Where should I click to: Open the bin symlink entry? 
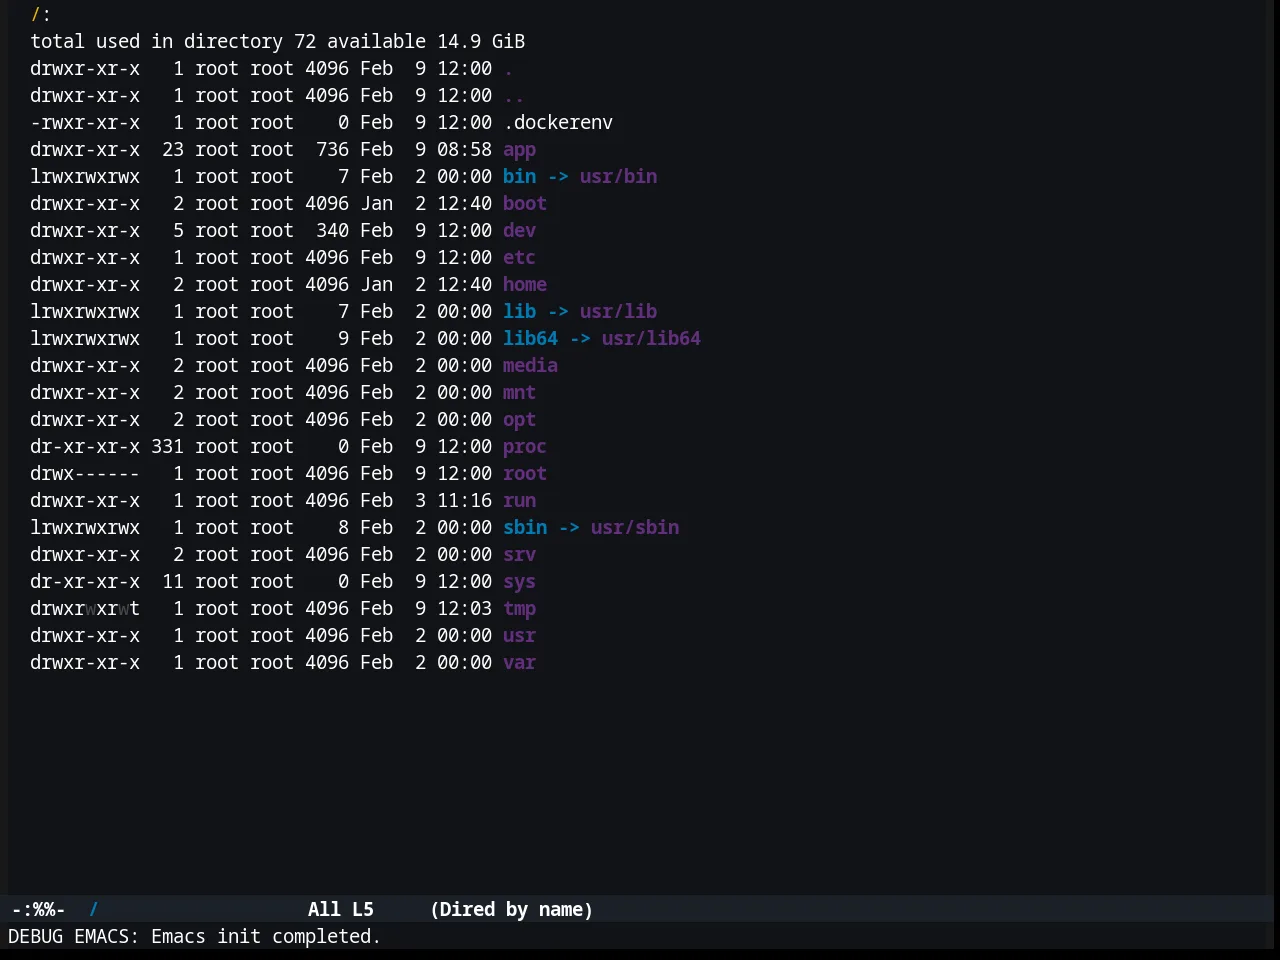519,176
